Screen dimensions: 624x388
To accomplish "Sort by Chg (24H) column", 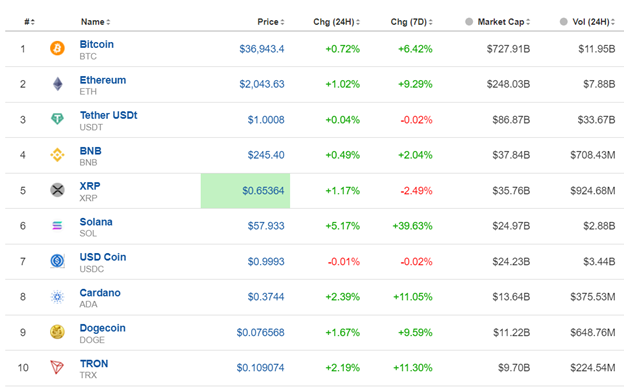I will (336, 22).
